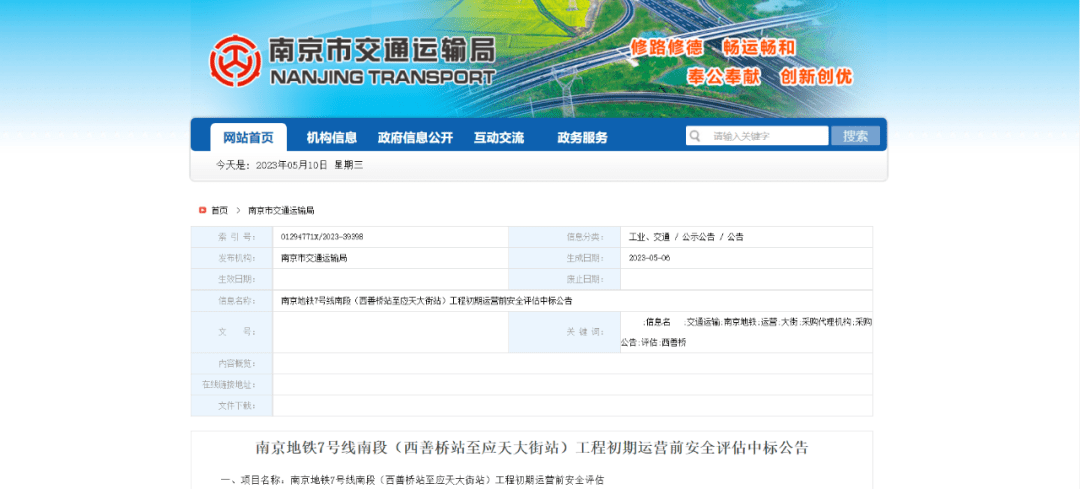Click the NANJING TRANSPORT English title
1080x489 pixels.
[x=383, y=76]
